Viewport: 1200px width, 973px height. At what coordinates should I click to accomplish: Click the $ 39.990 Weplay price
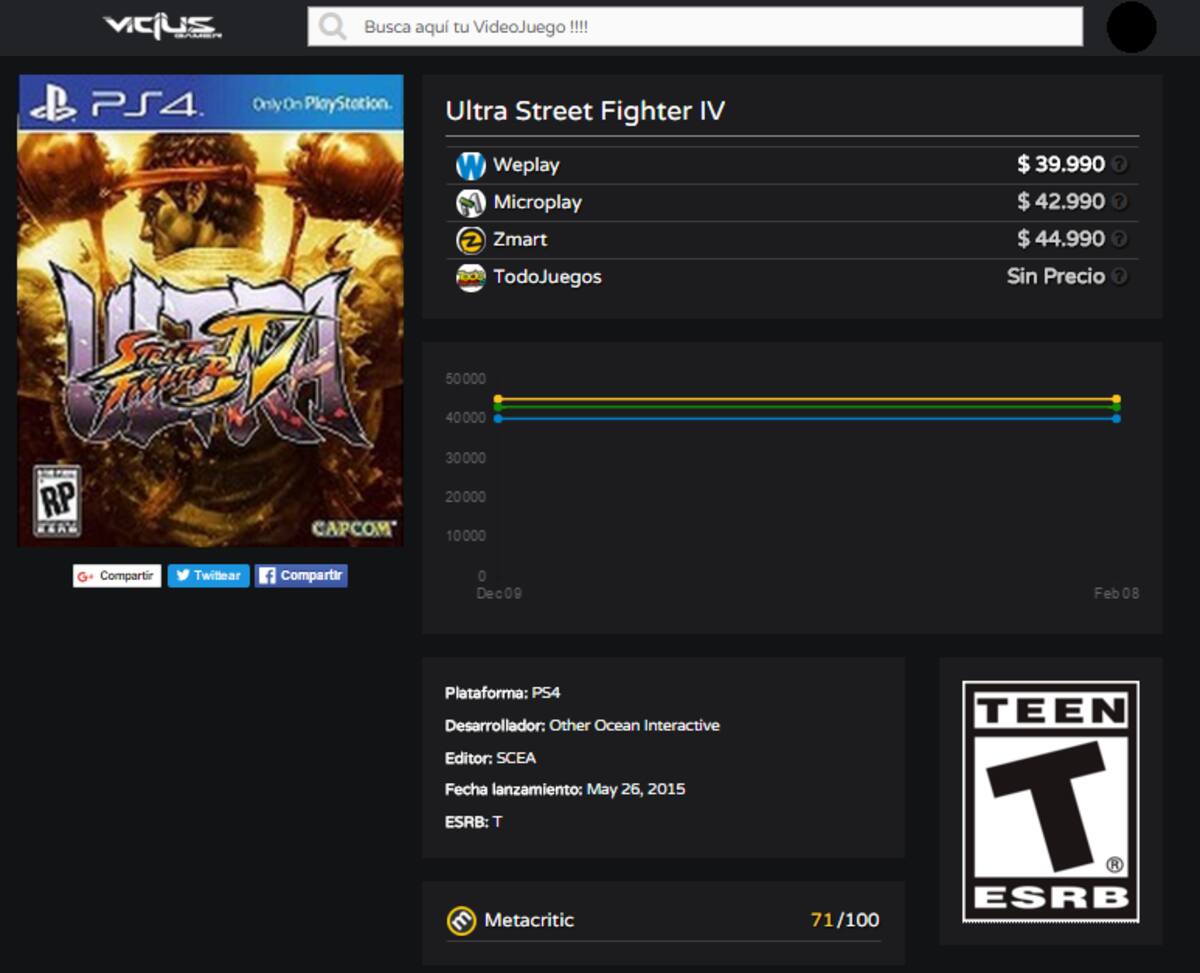point(1061,164)
